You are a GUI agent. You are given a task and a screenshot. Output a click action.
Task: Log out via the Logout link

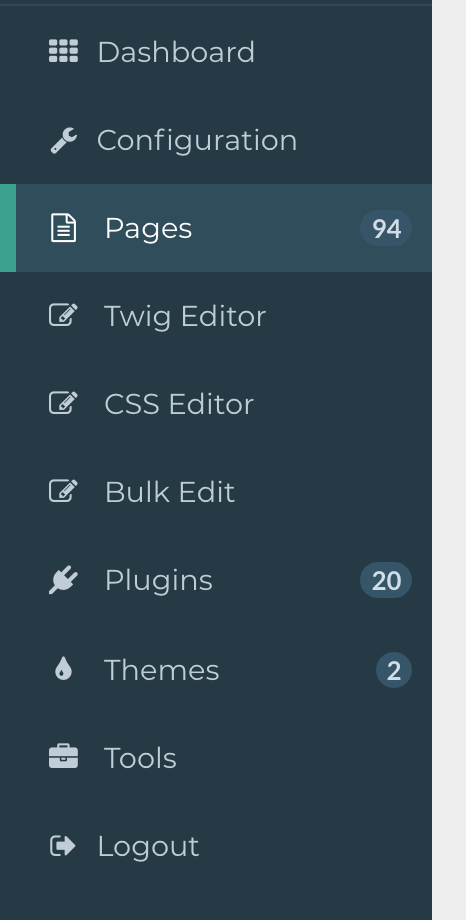click(x=216, y=846)
